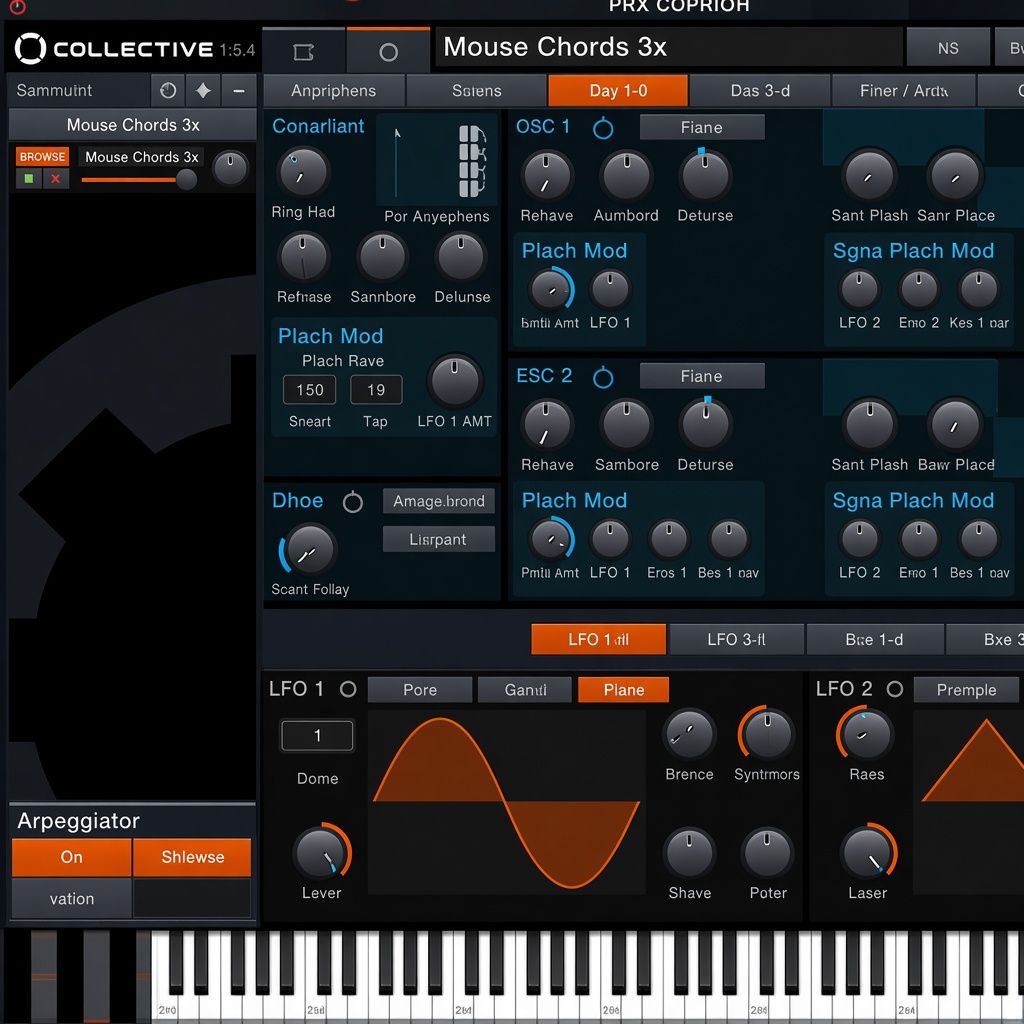
Task: Click the Brence knob in LFO 1
Action: pyautogui.click(x=688, y=735)
